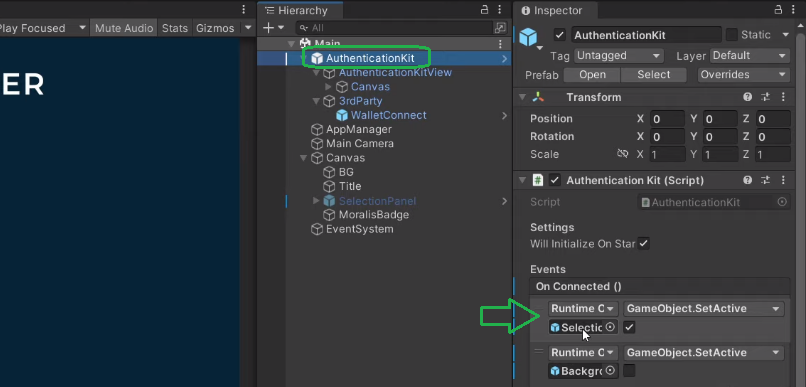This screenshot has height=387, width=806.
Task: Open the Main scene options menu
Action: click(501, 45)
